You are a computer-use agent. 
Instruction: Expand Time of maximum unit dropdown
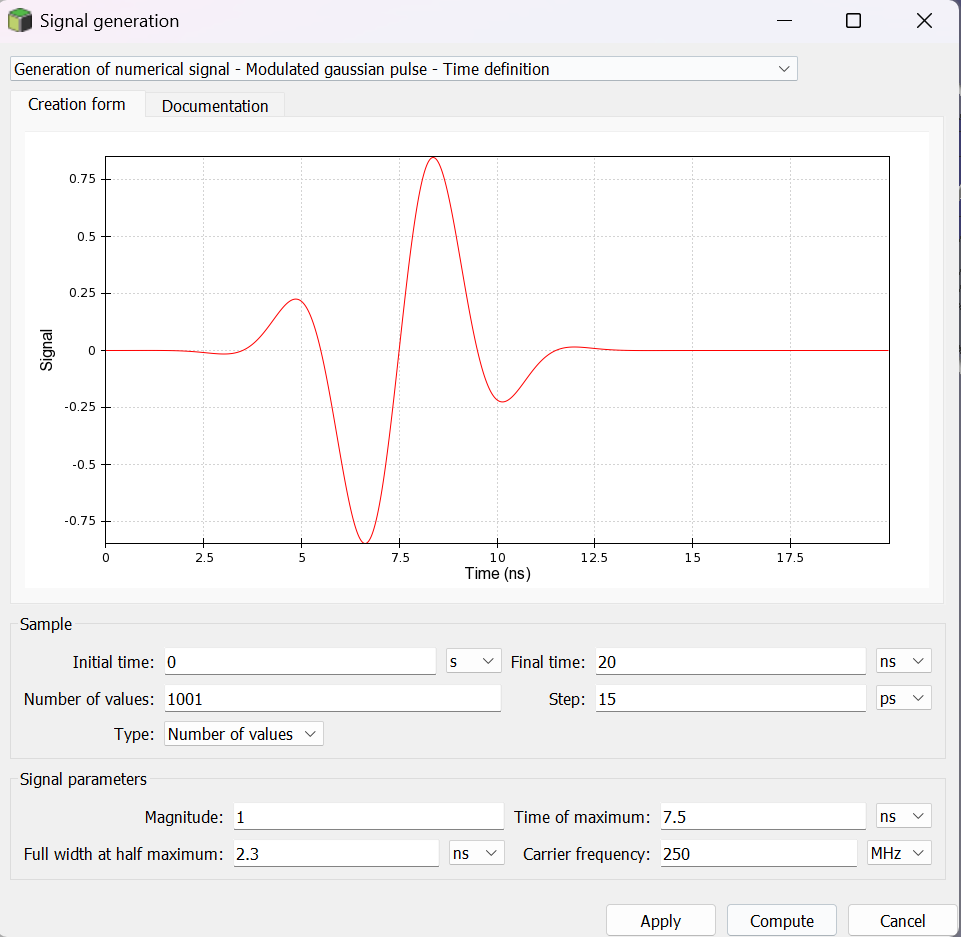click(x=903, y=817)
